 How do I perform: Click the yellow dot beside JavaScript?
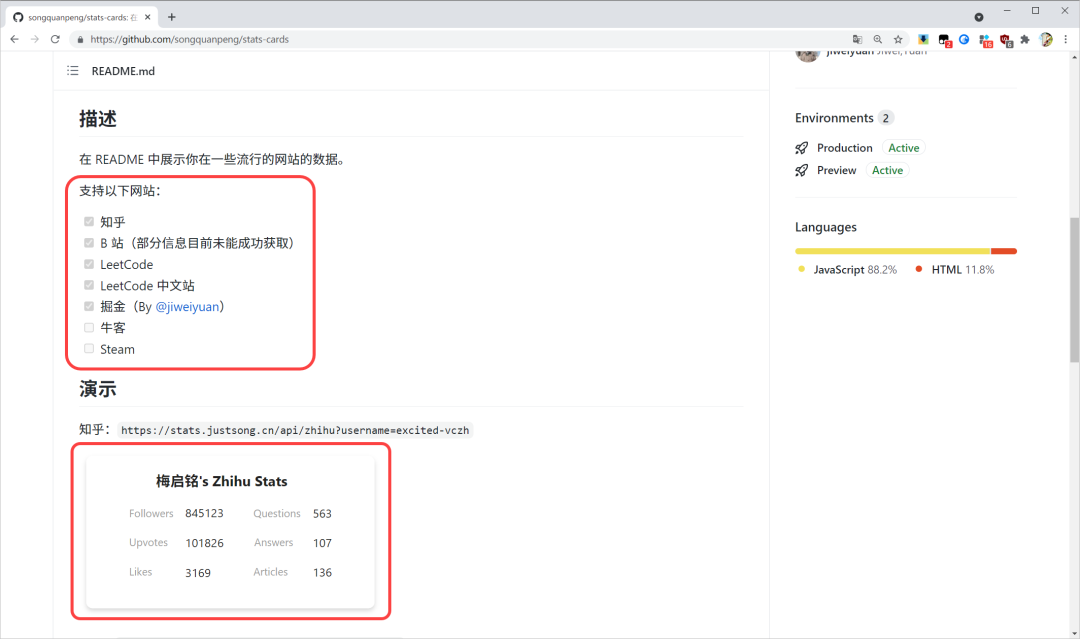tap(801, 269)
